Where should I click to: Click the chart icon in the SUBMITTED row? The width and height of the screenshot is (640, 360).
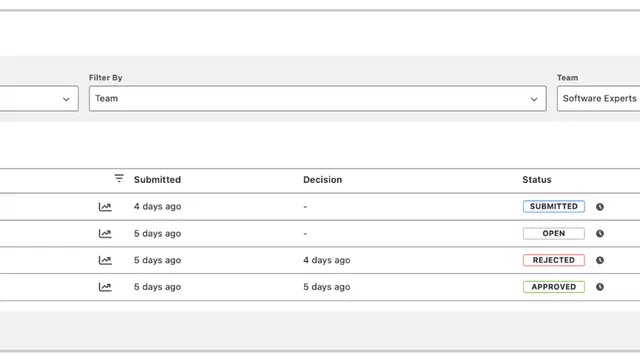pyautogui.click(x=105, y=207)
